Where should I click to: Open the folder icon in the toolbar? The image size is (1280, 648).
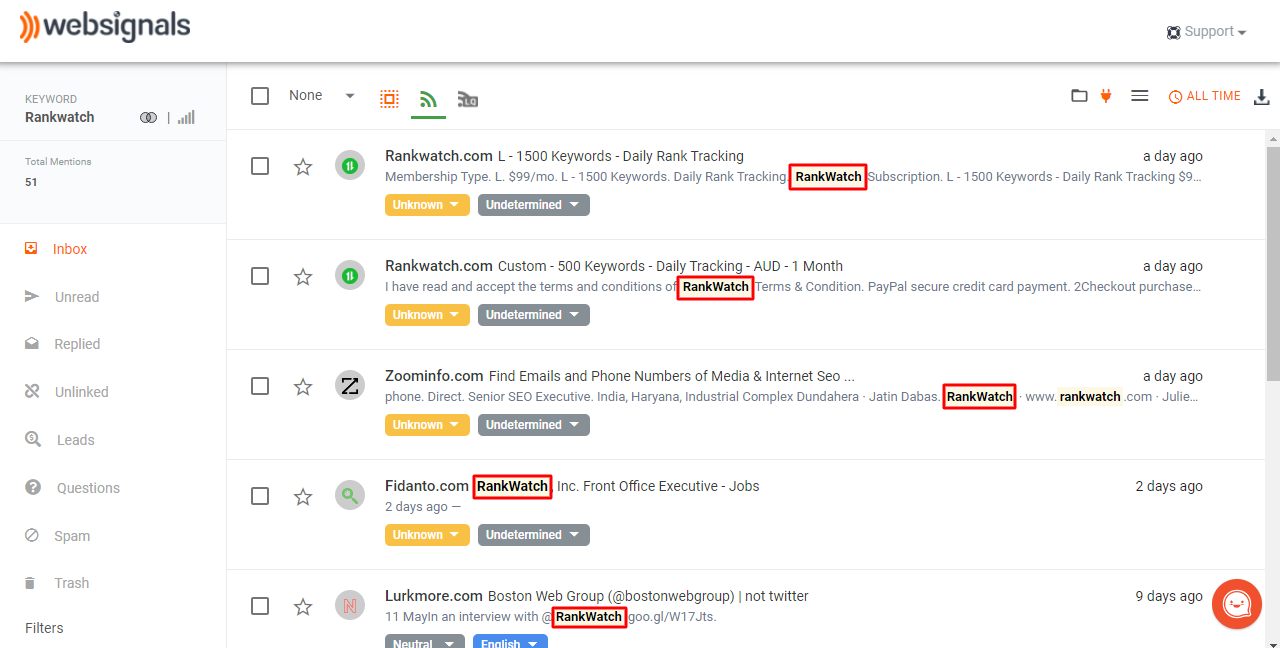pyautogui.click(x=1079, y=96)
